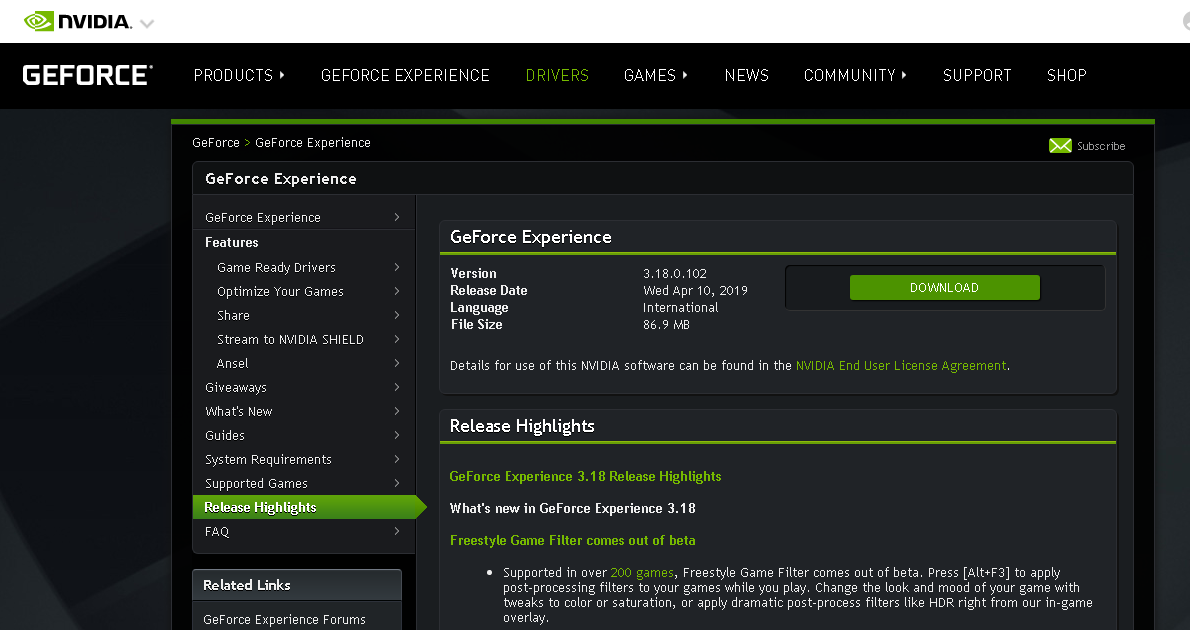
Task: Click the green DOWNLOAD button
Action: point(944,288)
